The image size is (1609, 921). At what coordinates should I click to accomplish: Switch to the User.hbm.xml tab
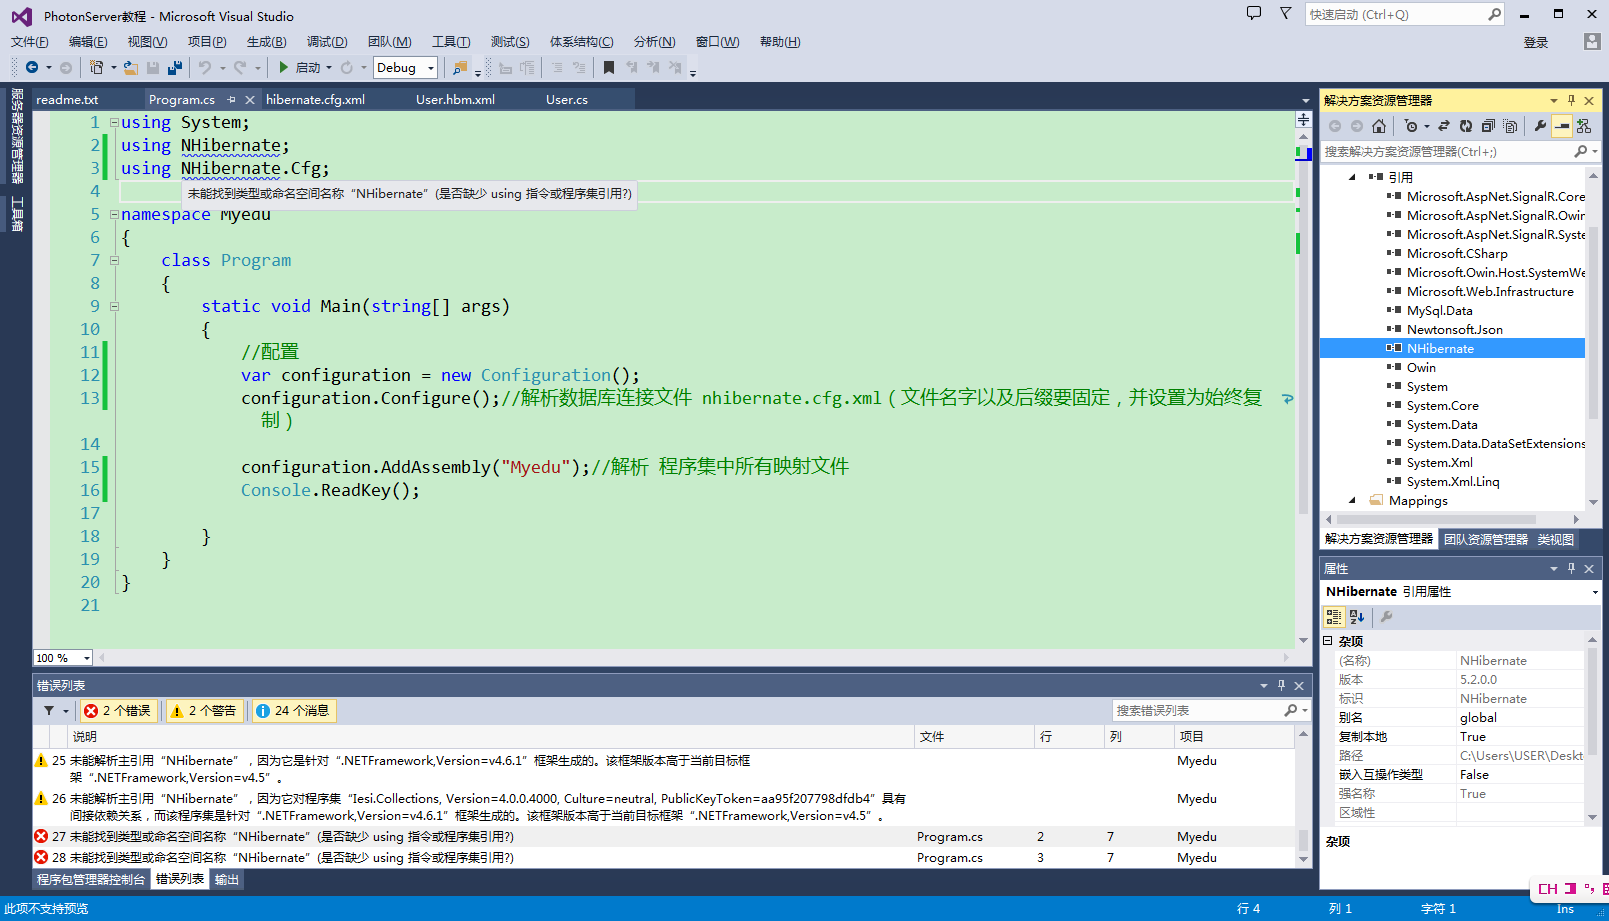tap(456, 99)
